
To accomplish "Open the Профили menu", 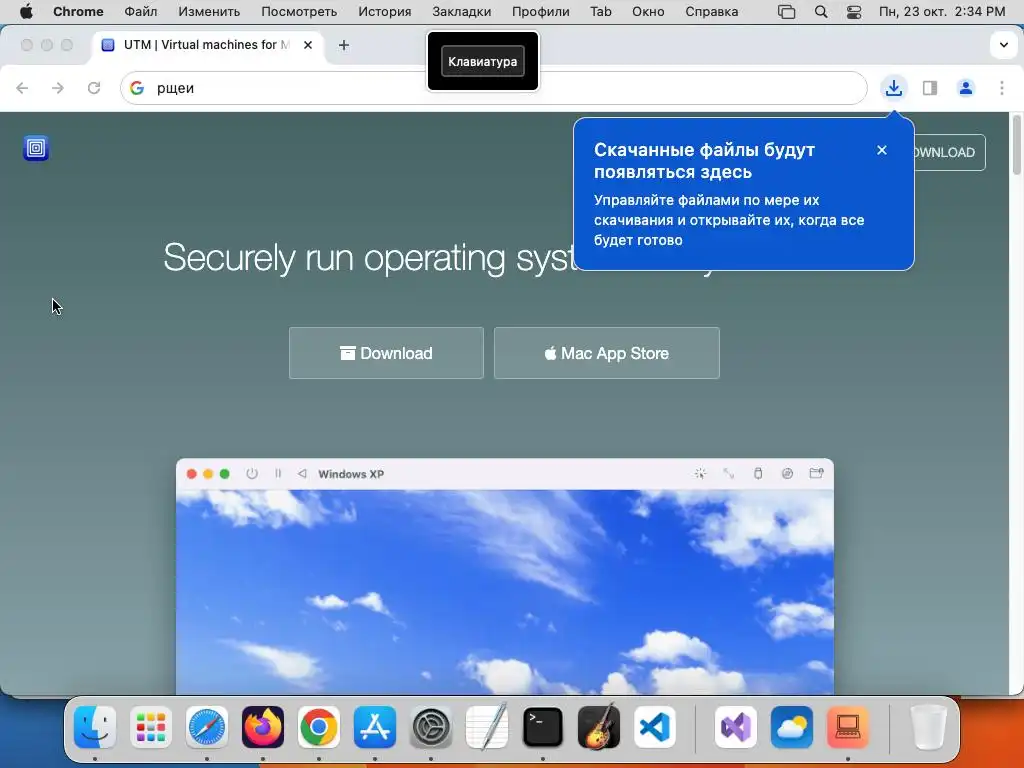I will click(541, 12).
